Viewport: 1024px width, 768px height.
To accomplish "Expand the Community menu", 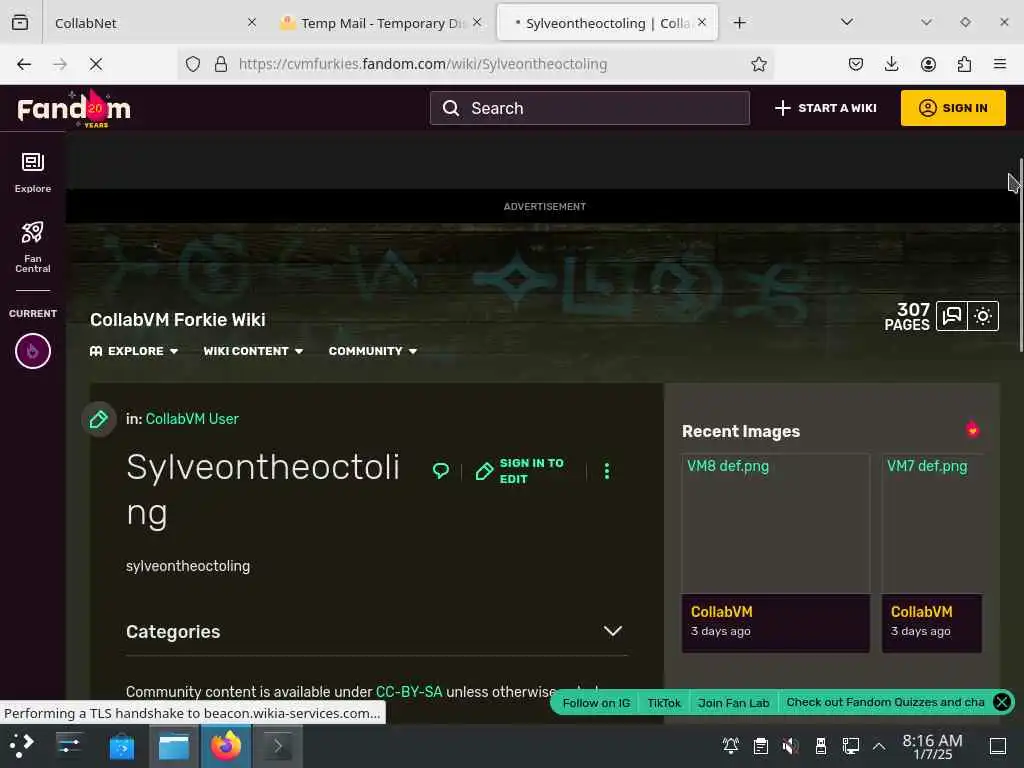I will pos(372,351).
